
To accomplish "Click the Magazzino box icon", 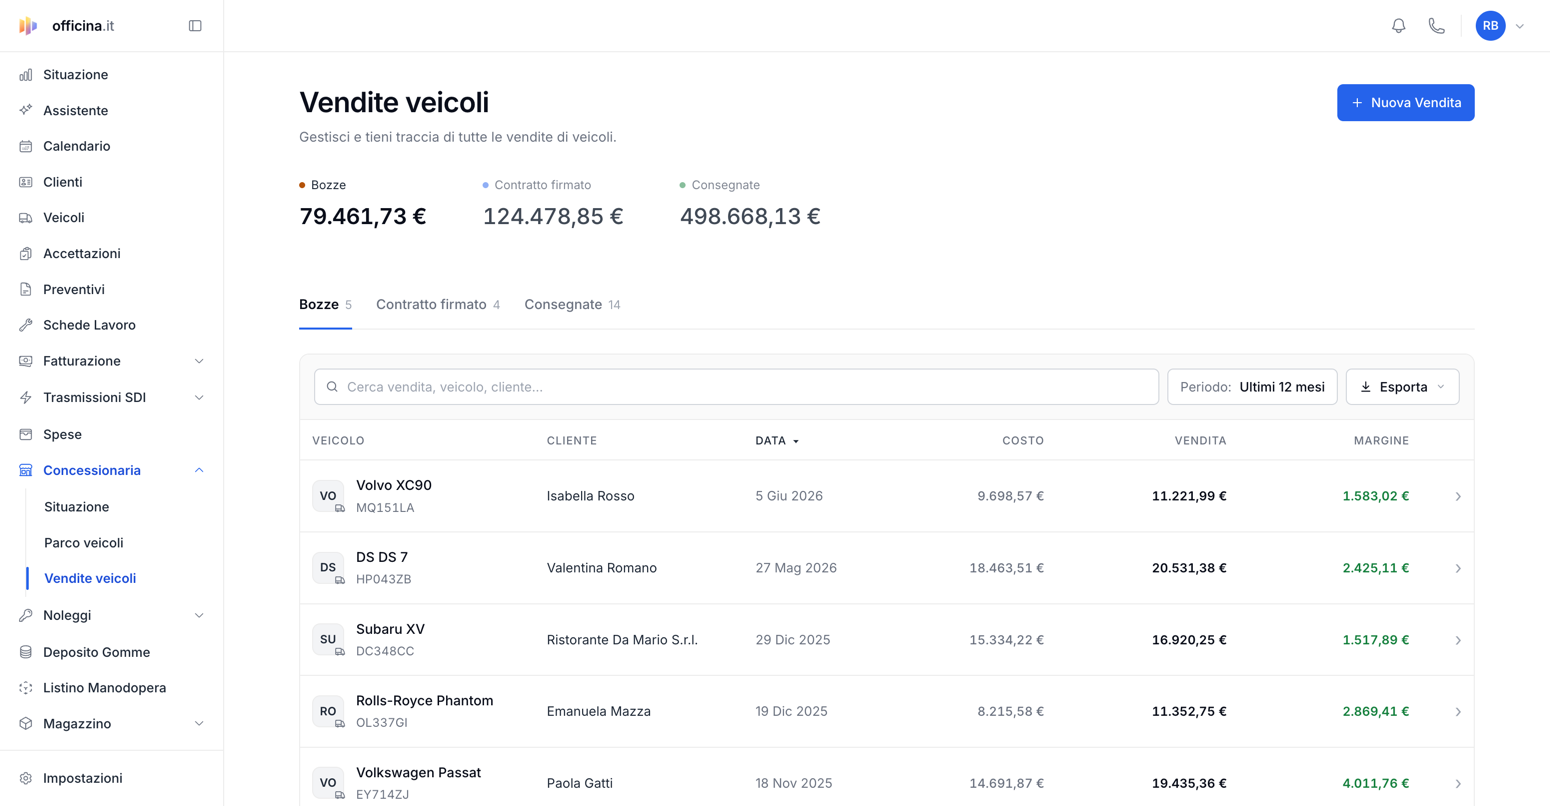I will (26, 724).
